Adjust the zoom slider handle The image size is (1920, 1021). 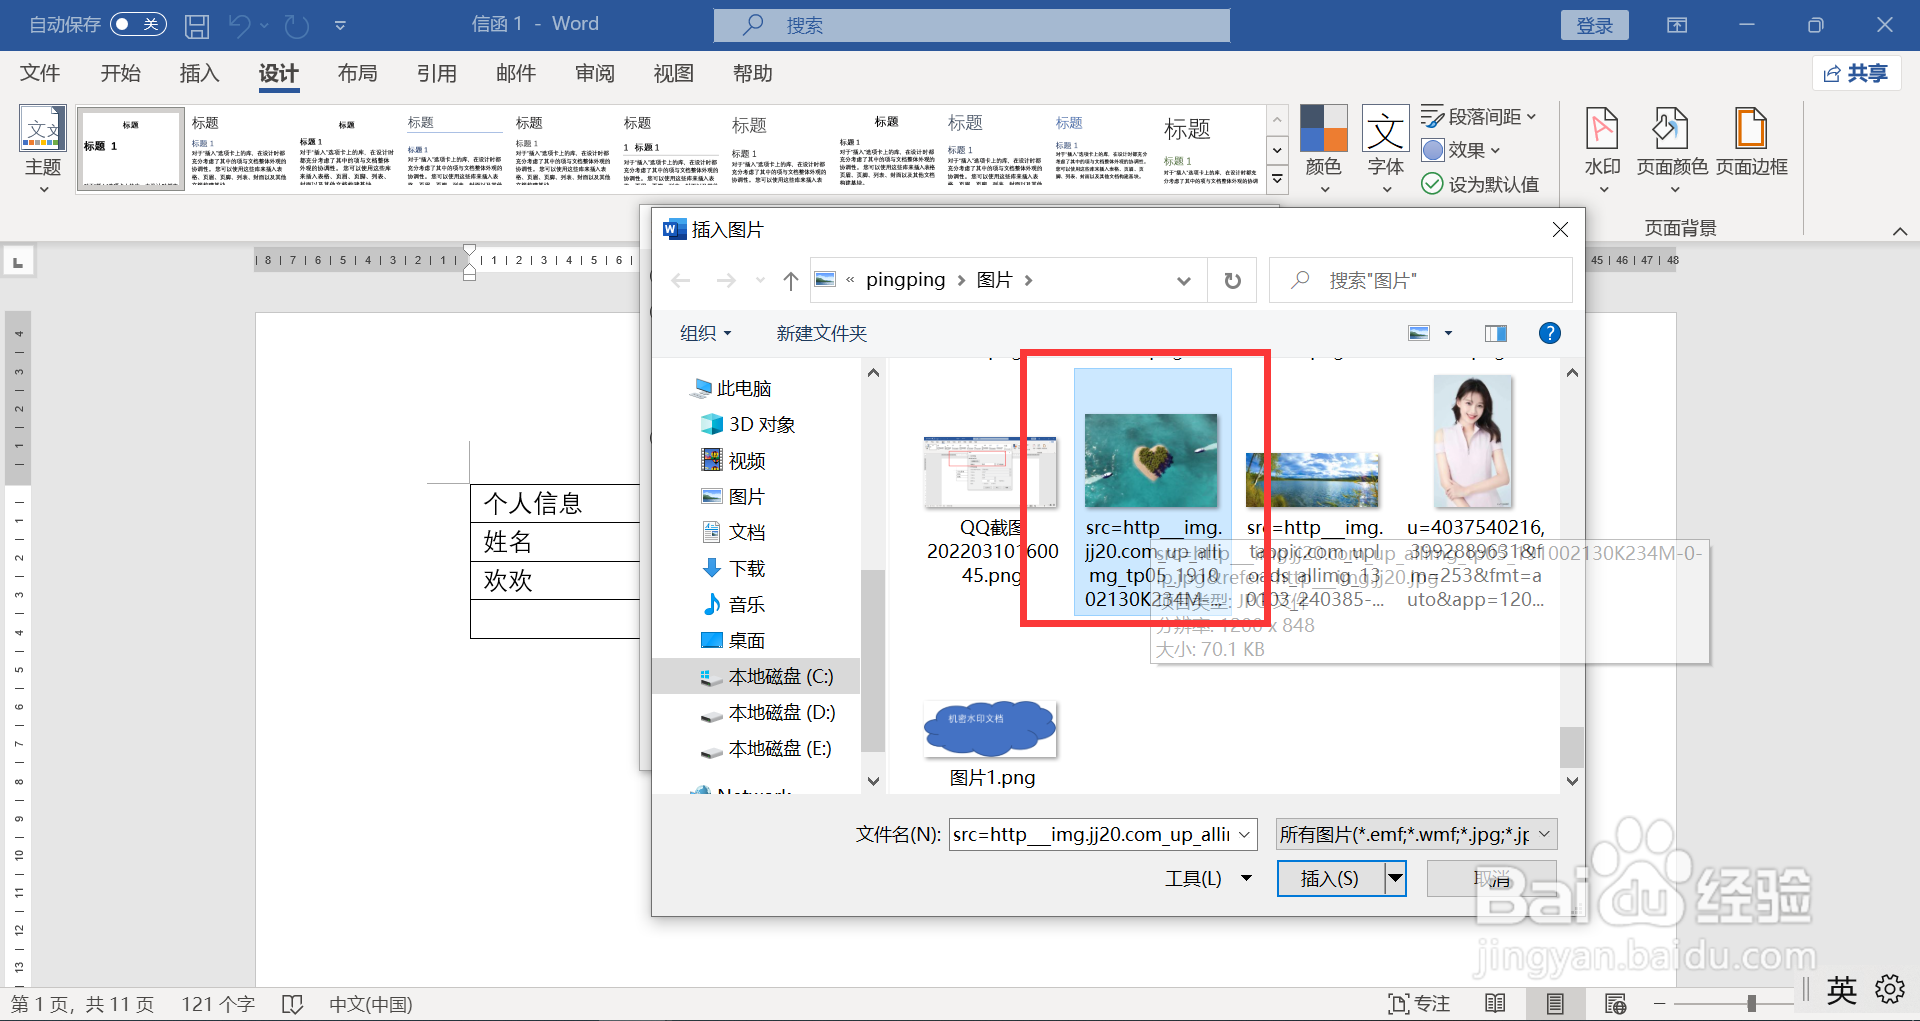[x=1752, y=1003]
